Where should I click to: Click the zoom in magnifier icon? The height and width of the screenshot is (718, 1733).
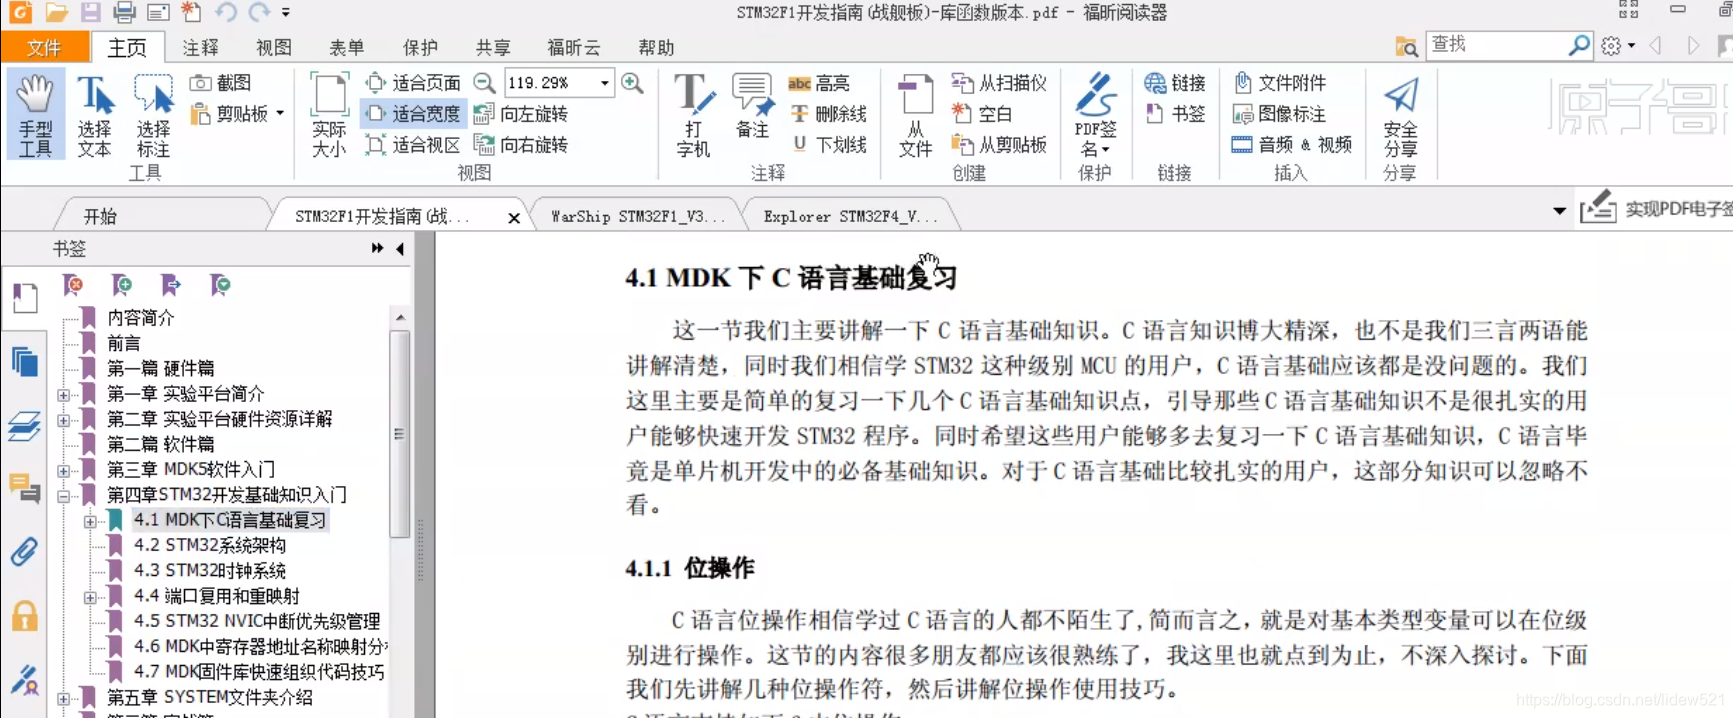pos(632,83)
